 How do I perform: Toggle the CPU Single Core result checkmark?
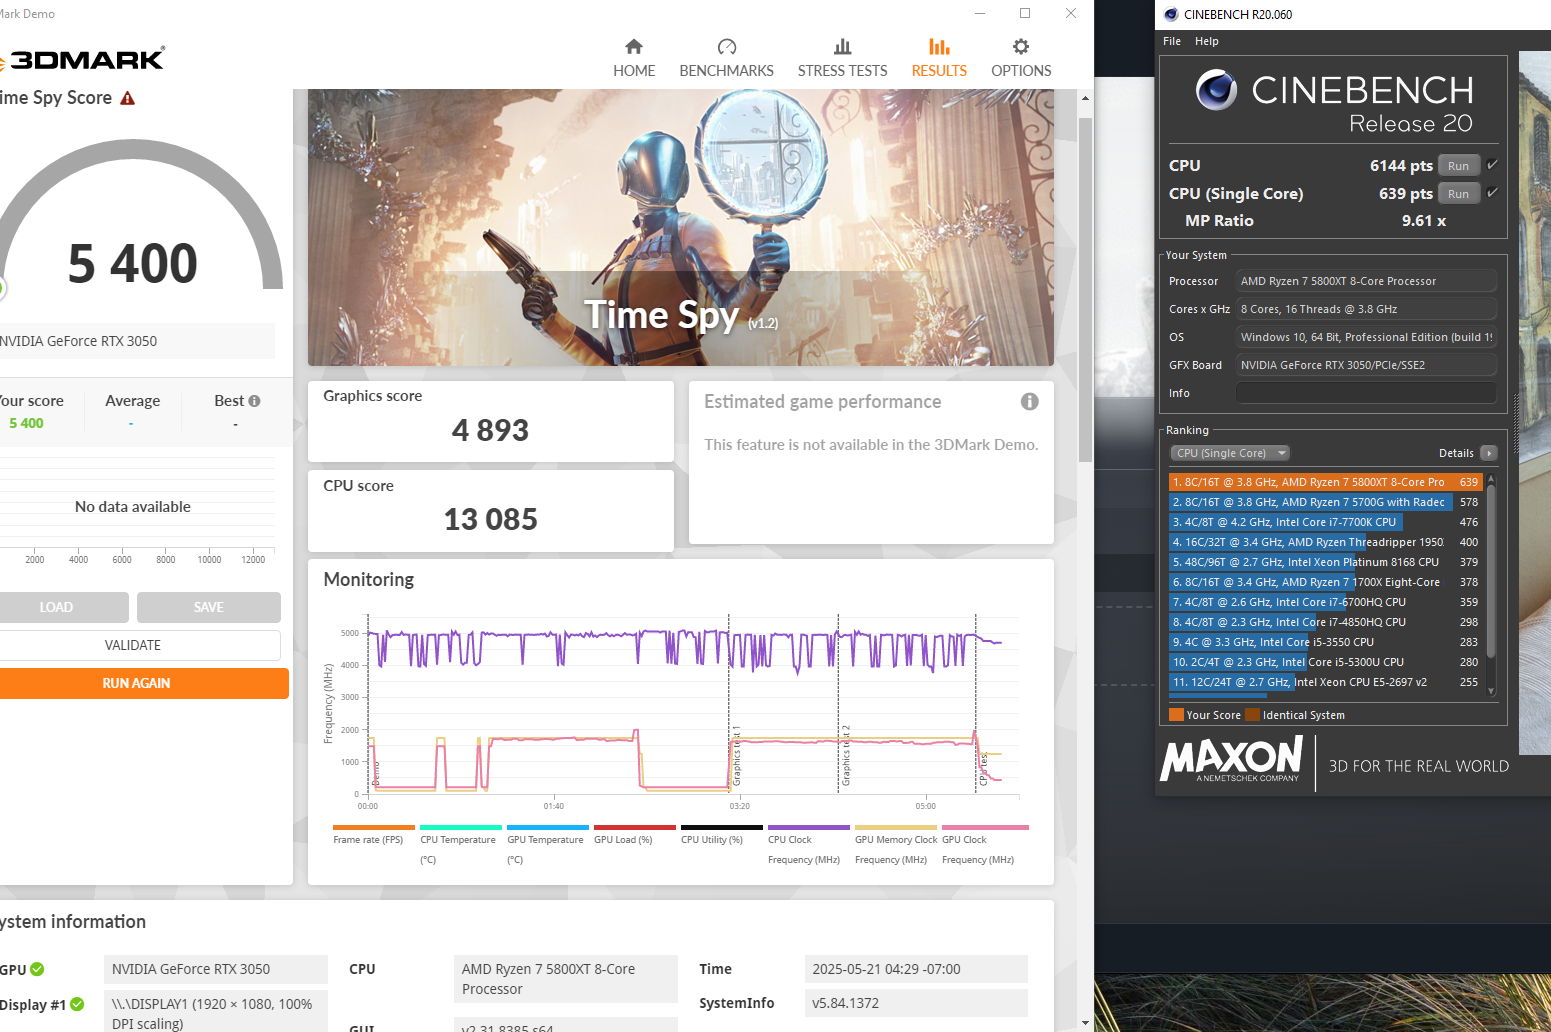click(x=1492, y=193)
